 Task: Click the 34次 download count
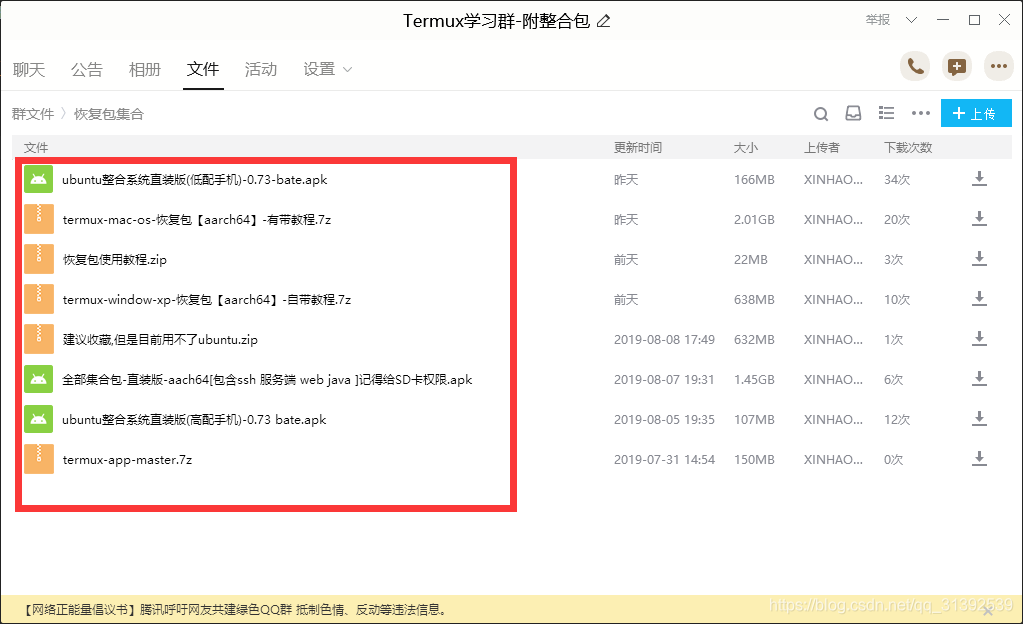pos(897,179)
